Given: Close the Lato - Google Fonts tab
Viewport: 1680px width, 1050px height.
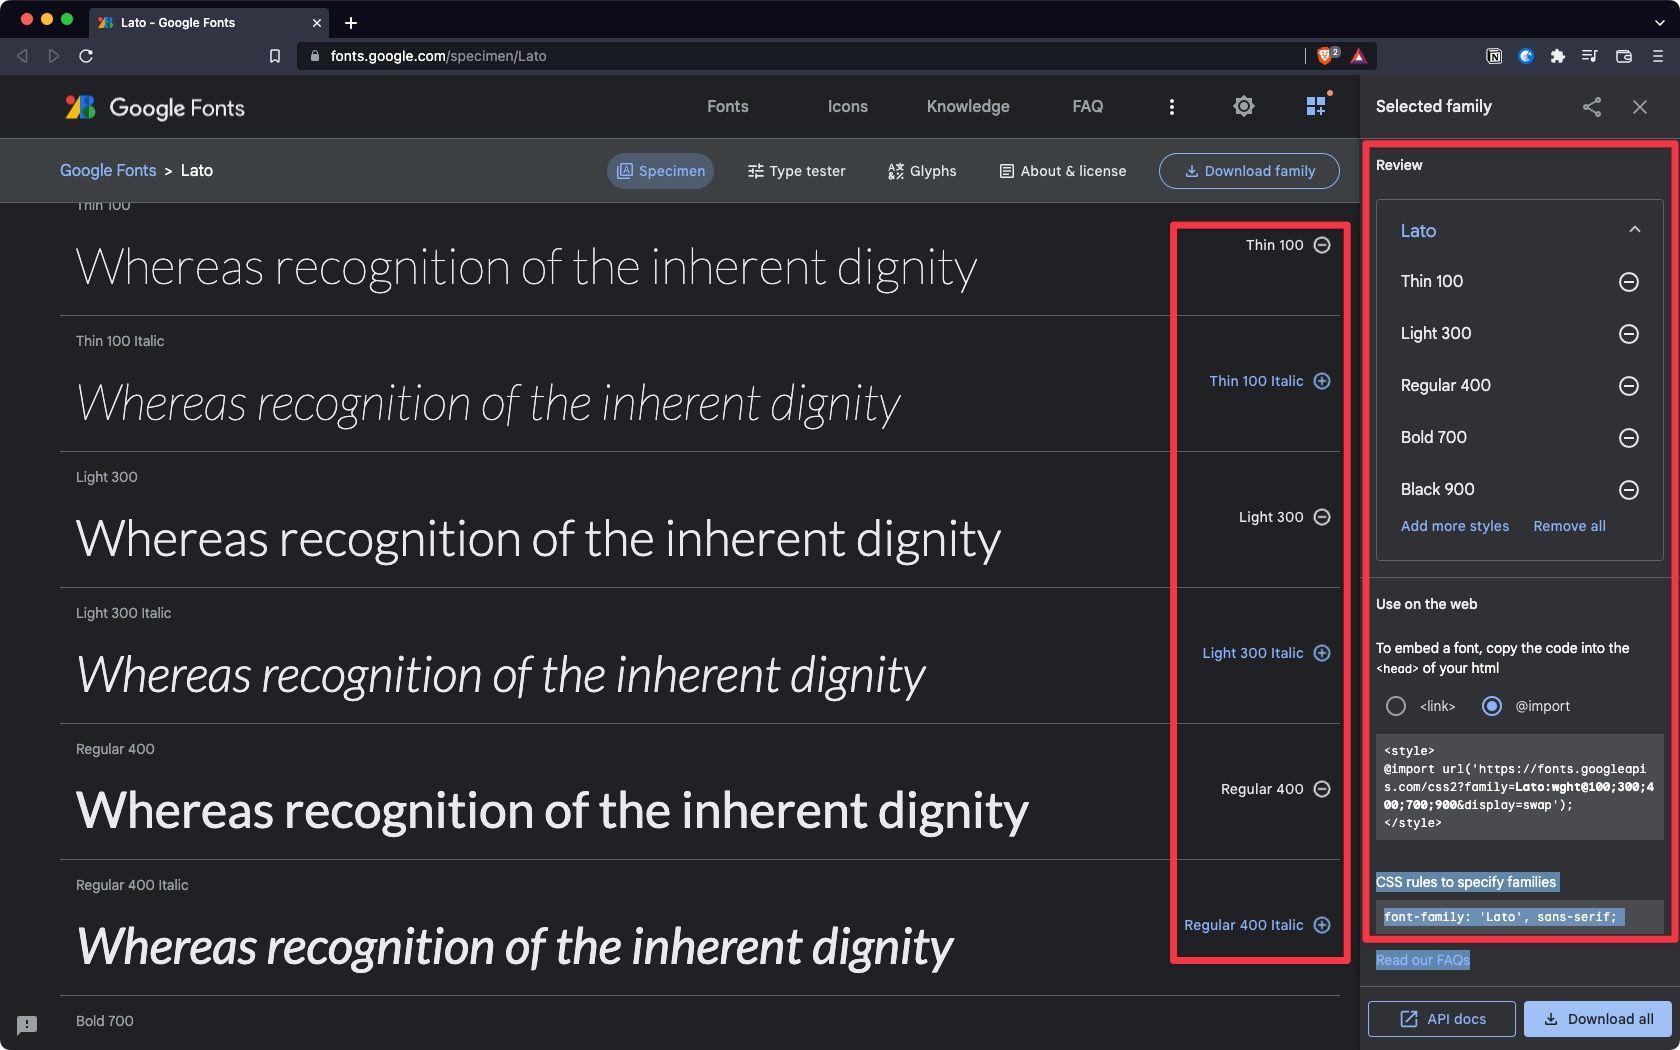Looking at the screenshot, I should (x=317, y=22).
